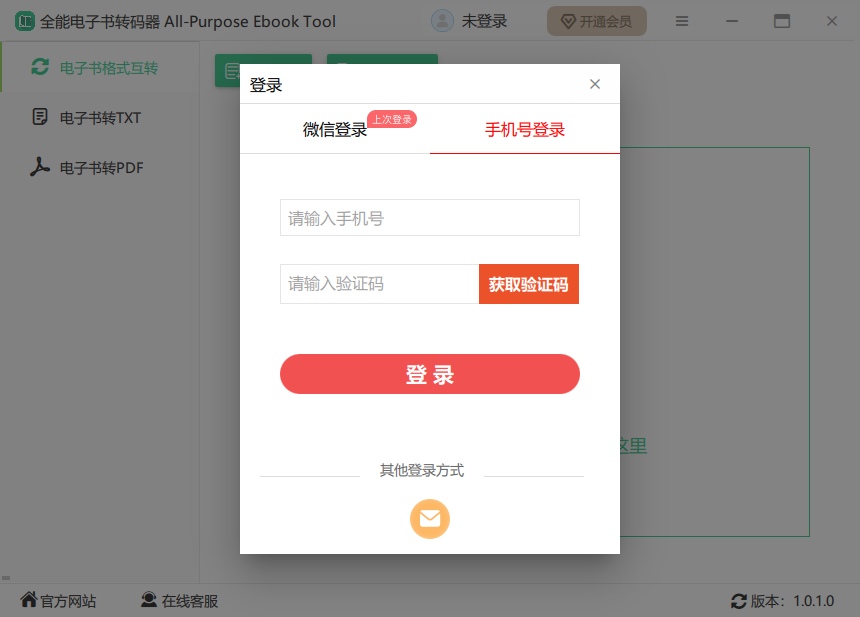This screenshot has height=617, width=860.
Task: Click the 获取验证码 button
Action: point(528,284)
